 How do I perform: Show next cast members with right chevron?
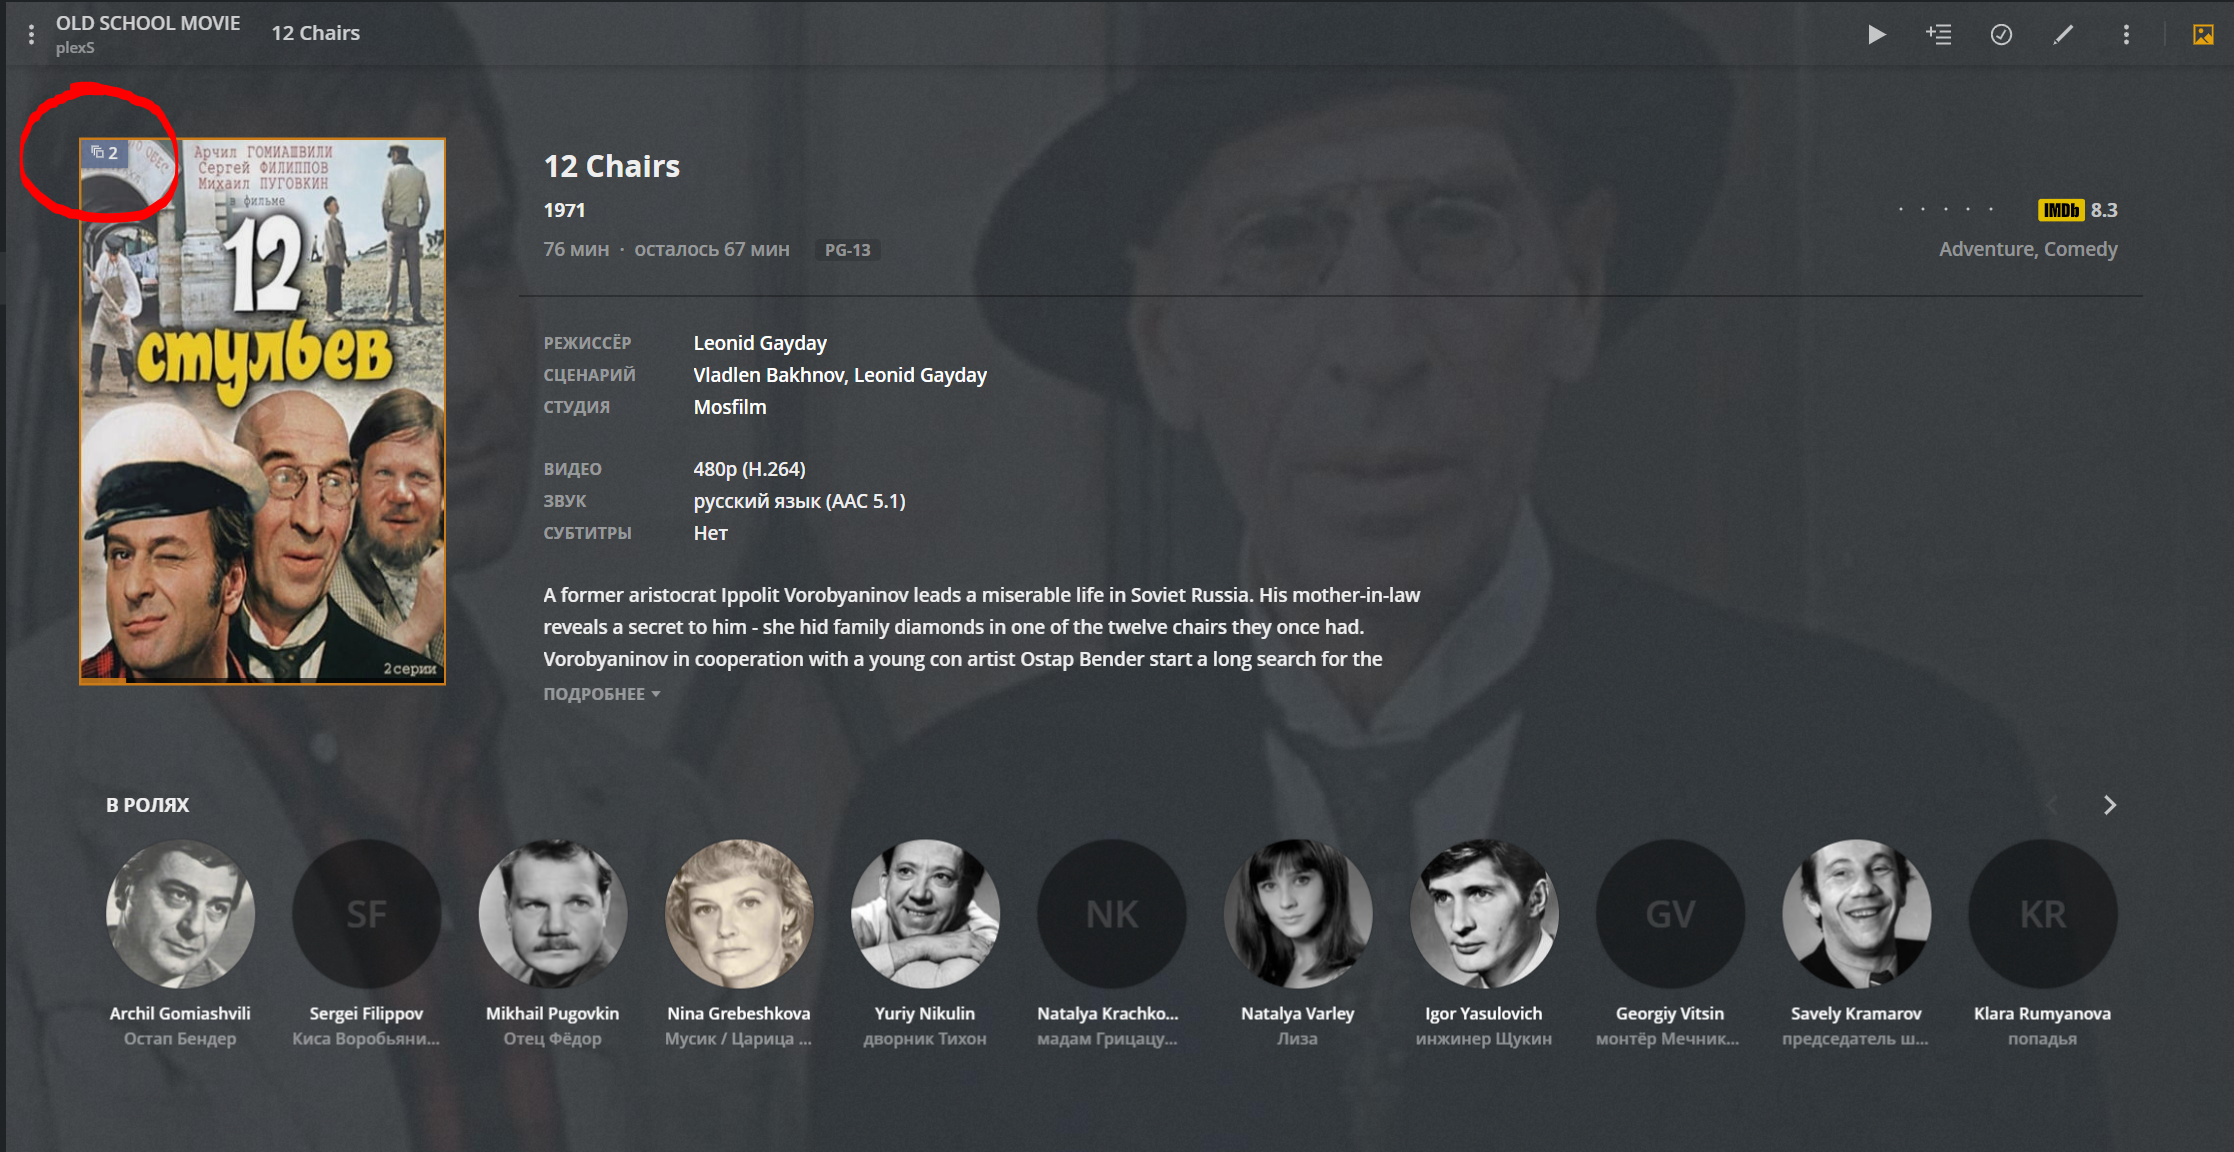2109,805
